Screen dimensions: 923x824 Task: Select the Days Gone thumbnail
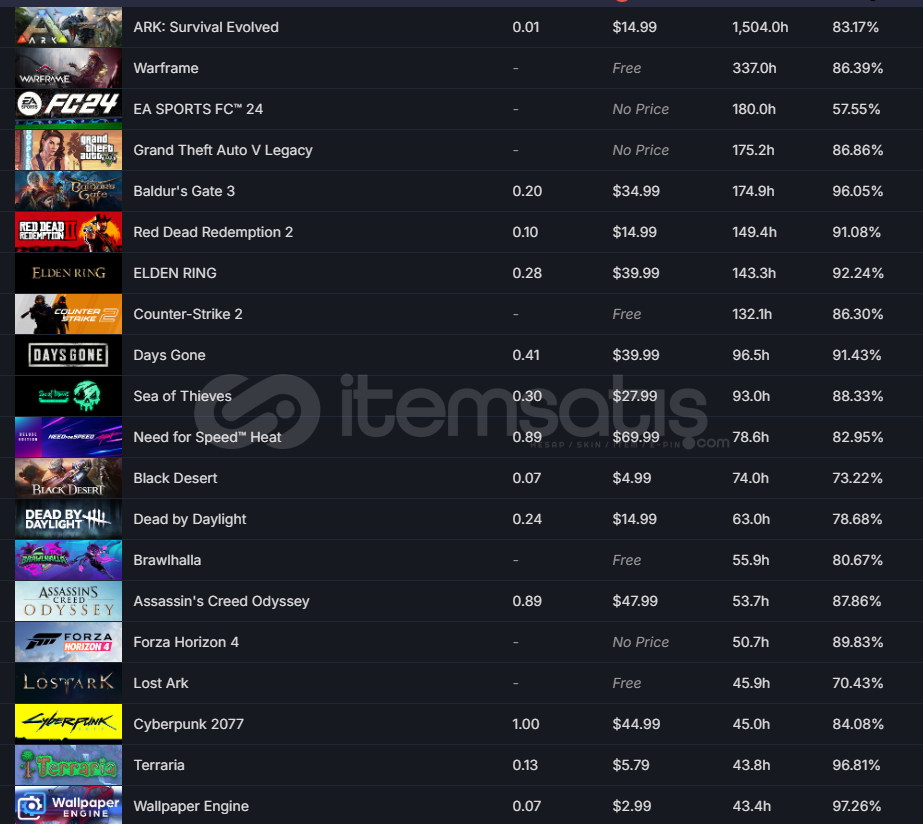[x=68, y=355]
